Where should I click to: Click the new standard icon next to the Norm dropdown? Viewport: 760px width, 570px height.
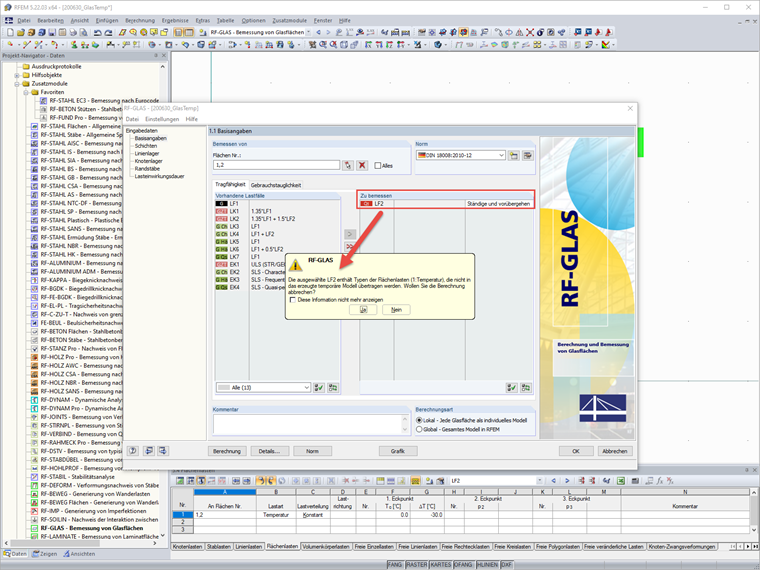pyautogui.click(x=514, y=156)
